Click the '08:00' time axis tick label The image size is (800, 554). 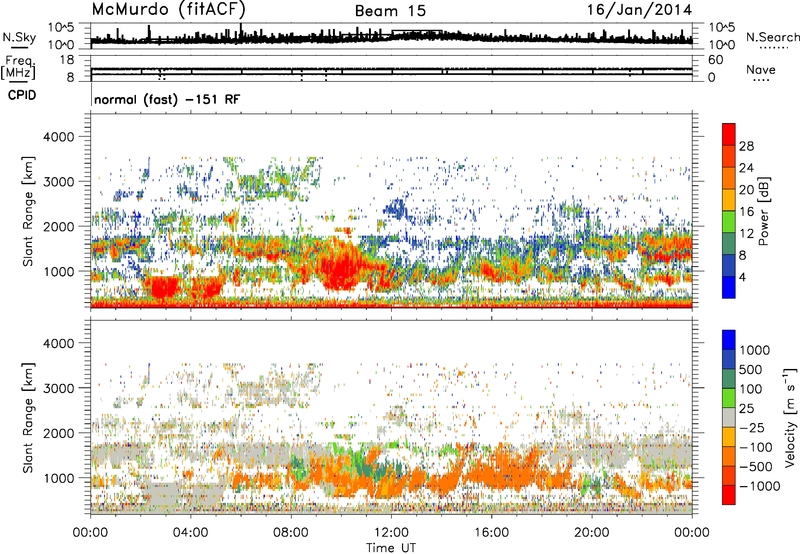point(291,533)
